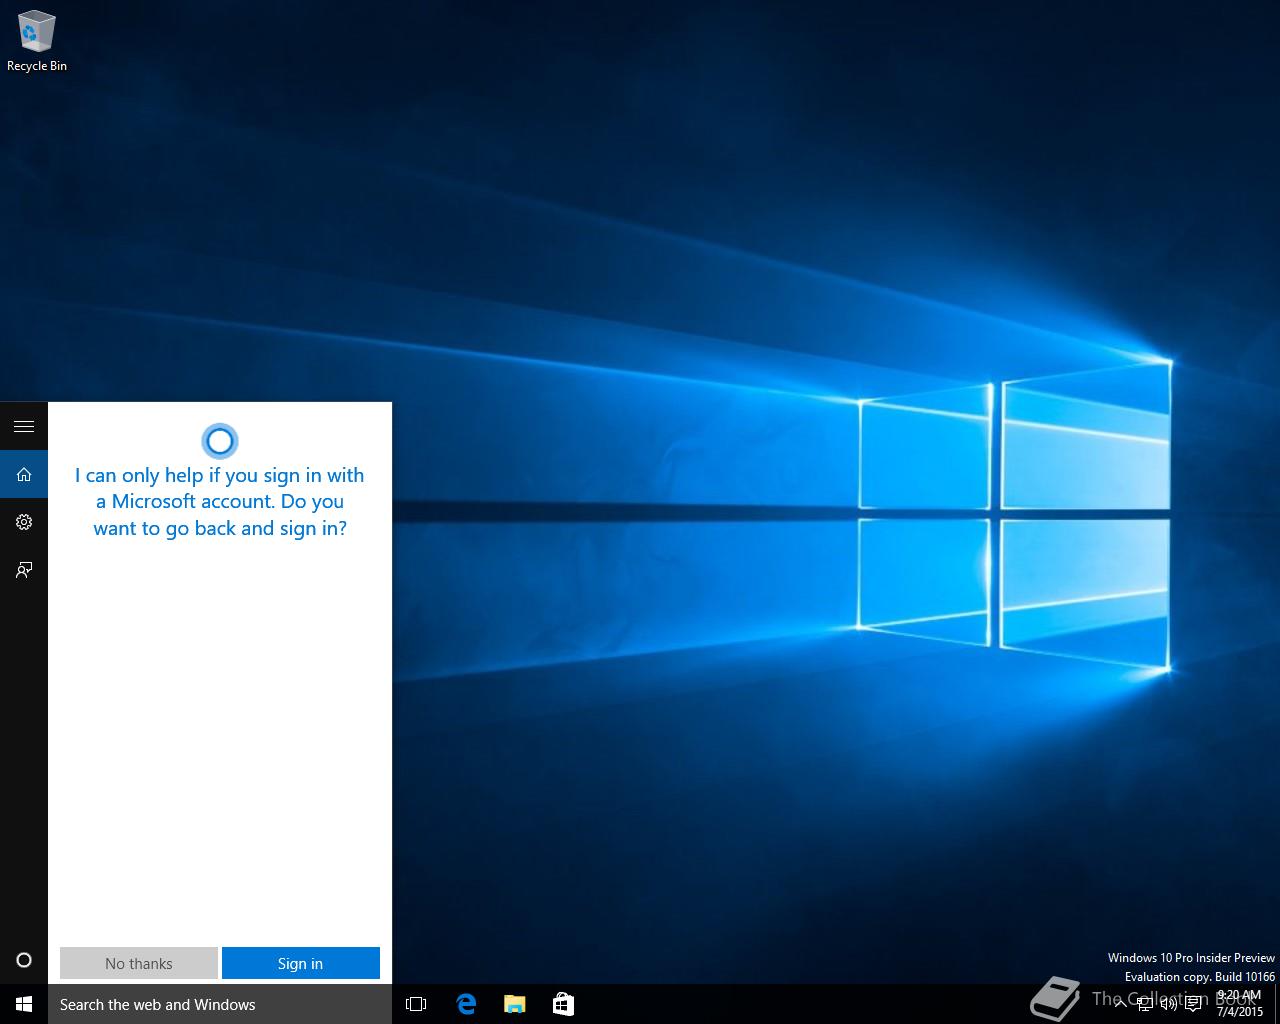Open volume control tray icon
The width and height of the screenshot is (1280, 1024).
[x=1169, y=1004]
